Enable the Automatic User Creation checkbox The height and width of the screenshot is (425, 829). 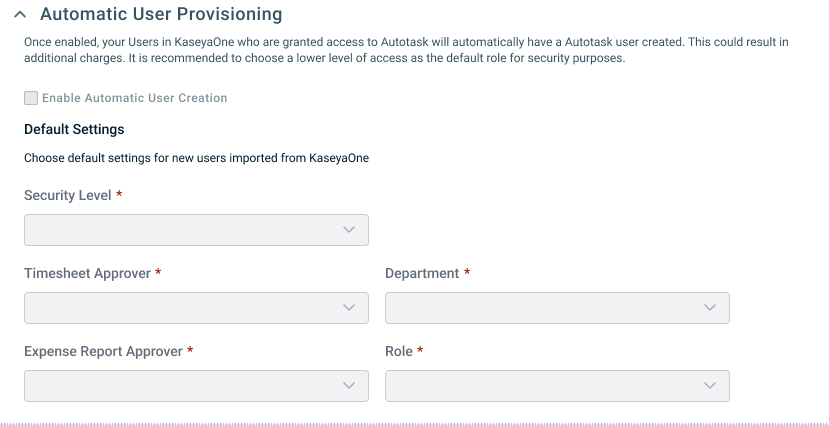[x=31, y=98]
